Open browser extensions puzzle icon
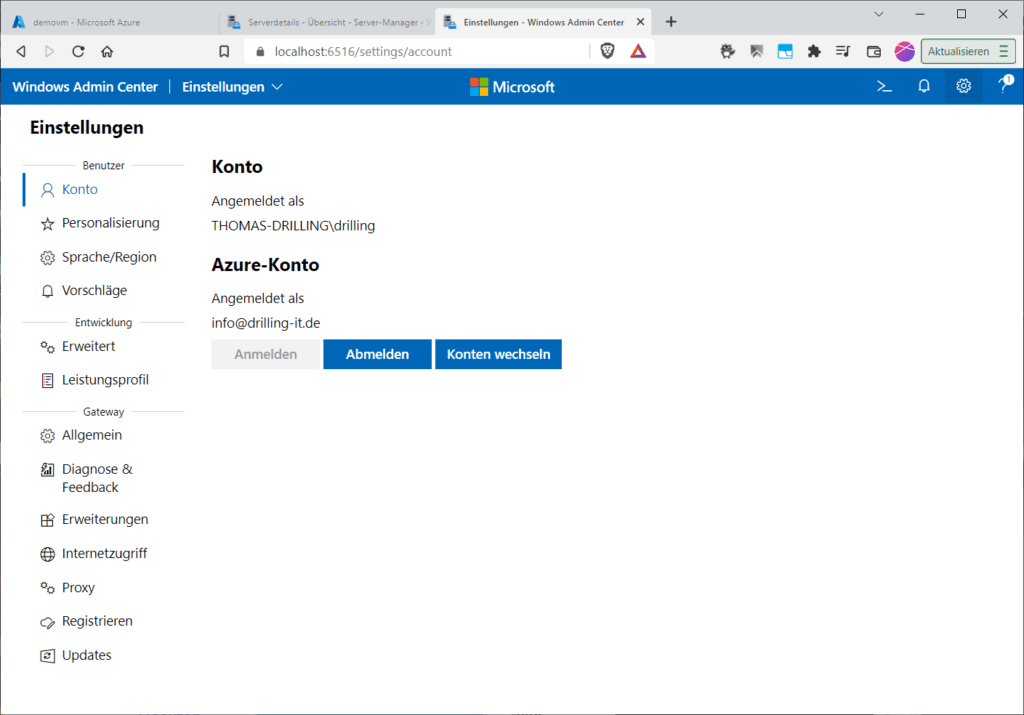Image resolution: width=1024 pixels, height=715 pixels. (x=814, y=51)
